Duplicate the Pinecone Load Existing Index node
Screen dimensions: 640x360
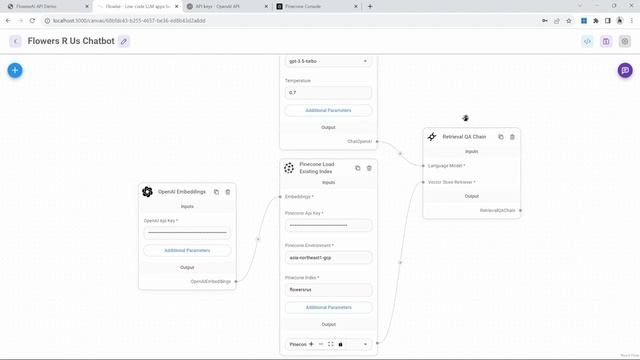[x=358, y=168]
